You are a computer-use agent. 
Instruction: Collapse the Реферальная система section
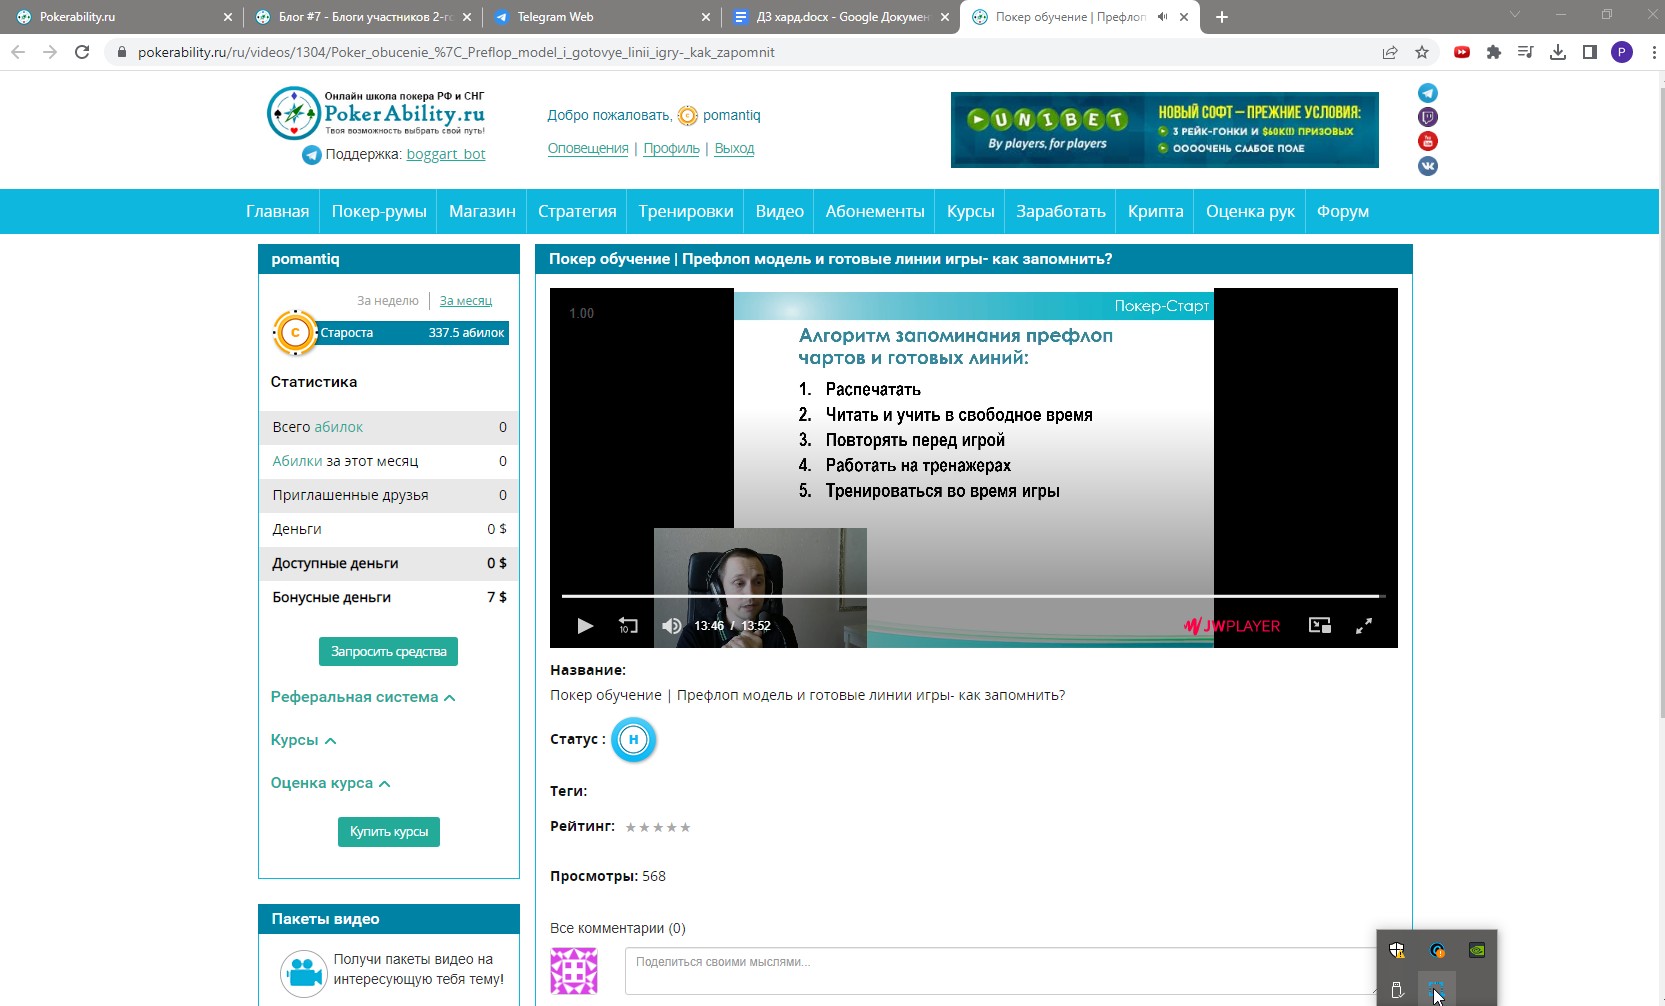click(x=363, y=697)
